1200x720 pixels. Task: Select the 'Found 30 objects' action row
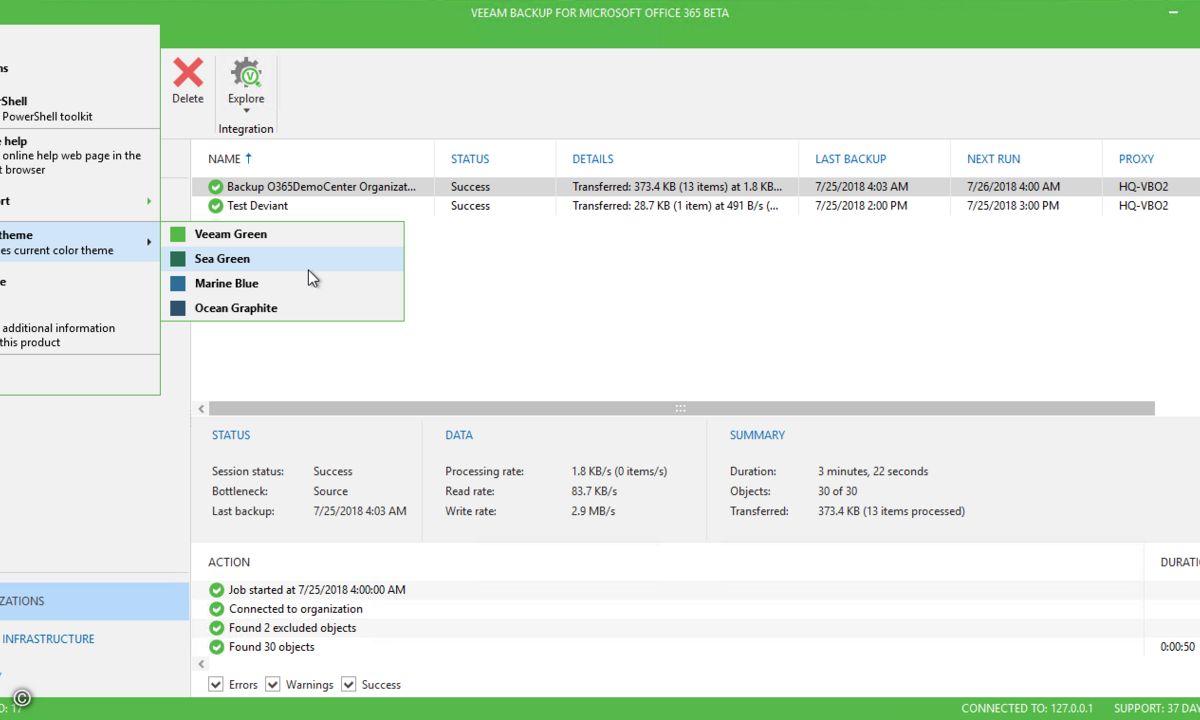click(696, 647)
